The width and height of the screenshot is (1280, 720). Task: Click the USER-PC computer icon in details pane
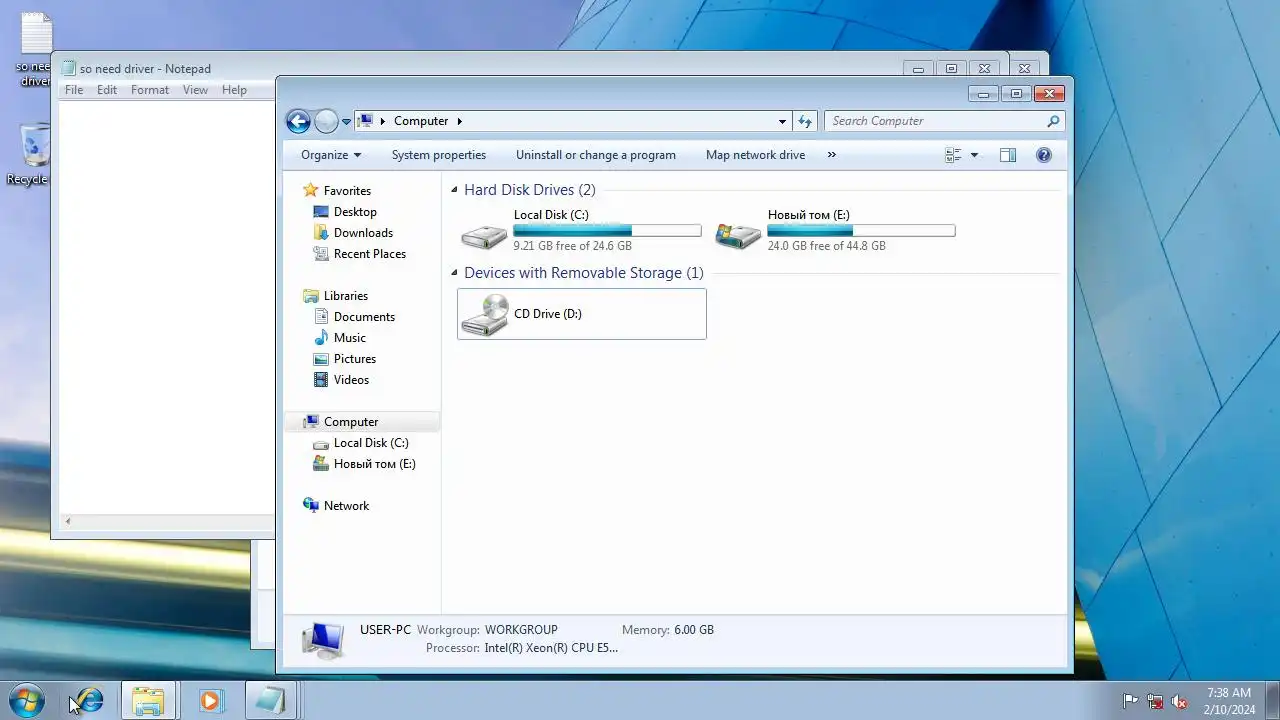click(x=323, y=640)
